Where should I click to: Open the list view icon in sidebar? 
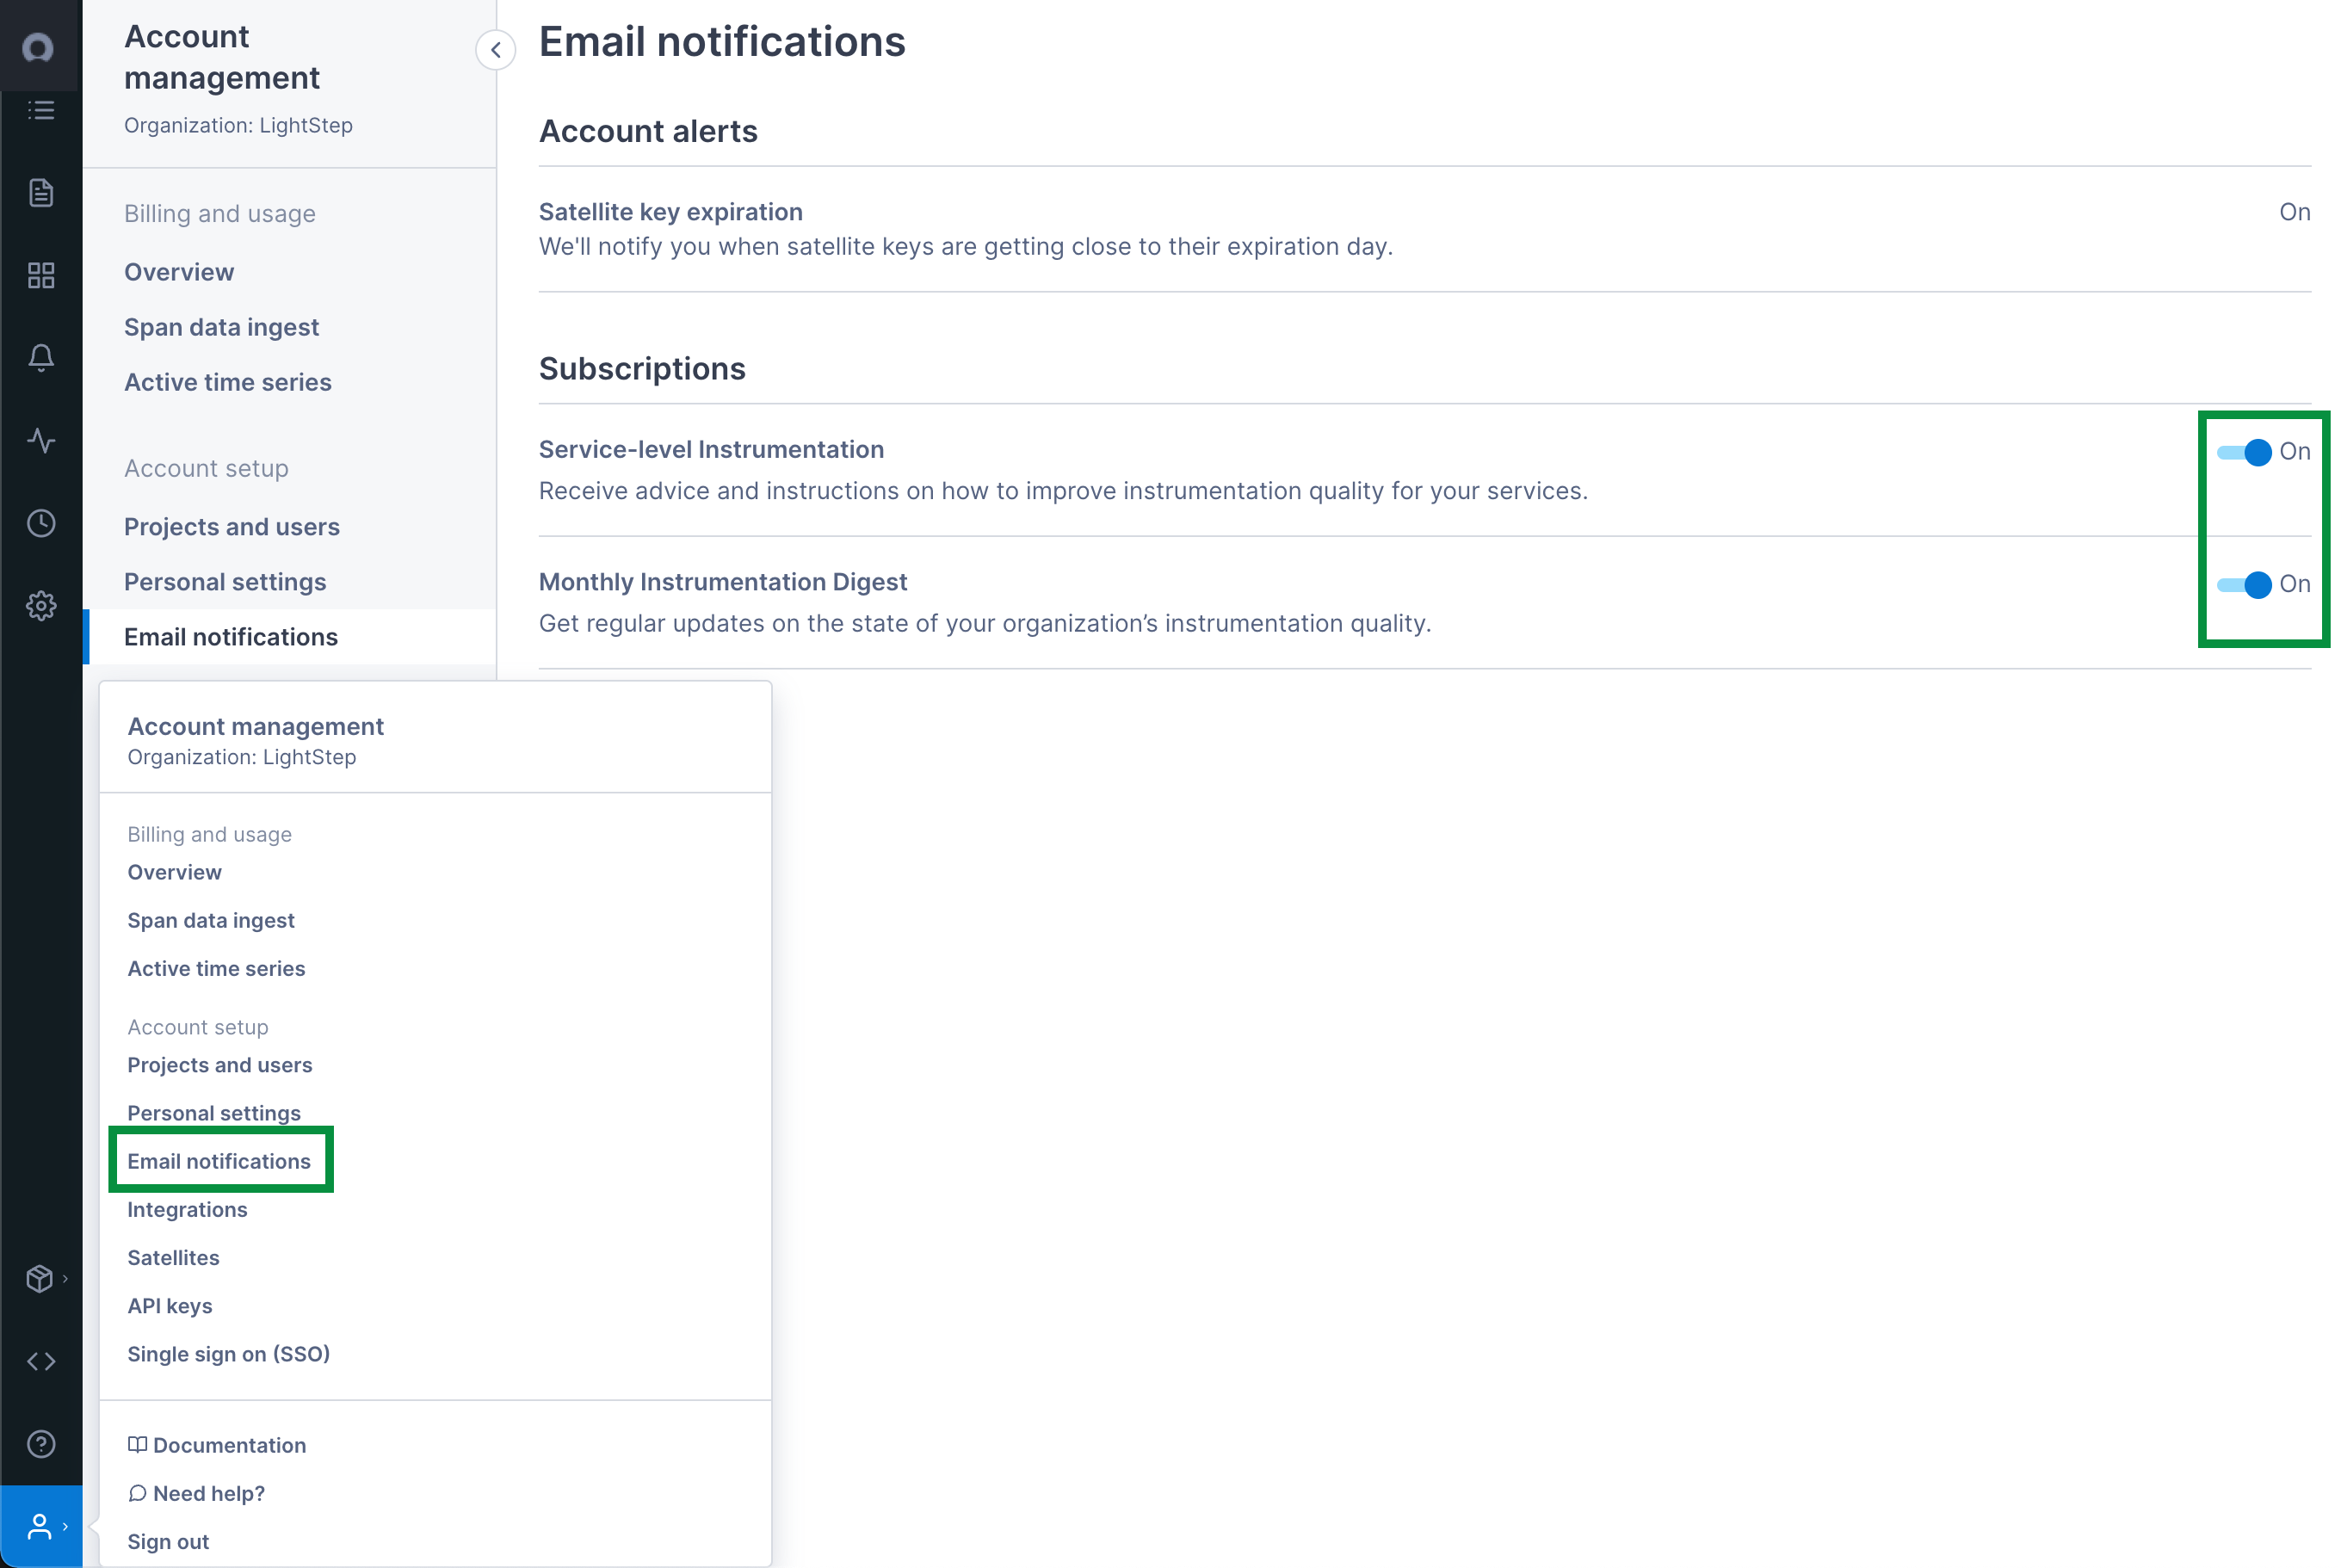click(x=41, y=110)
